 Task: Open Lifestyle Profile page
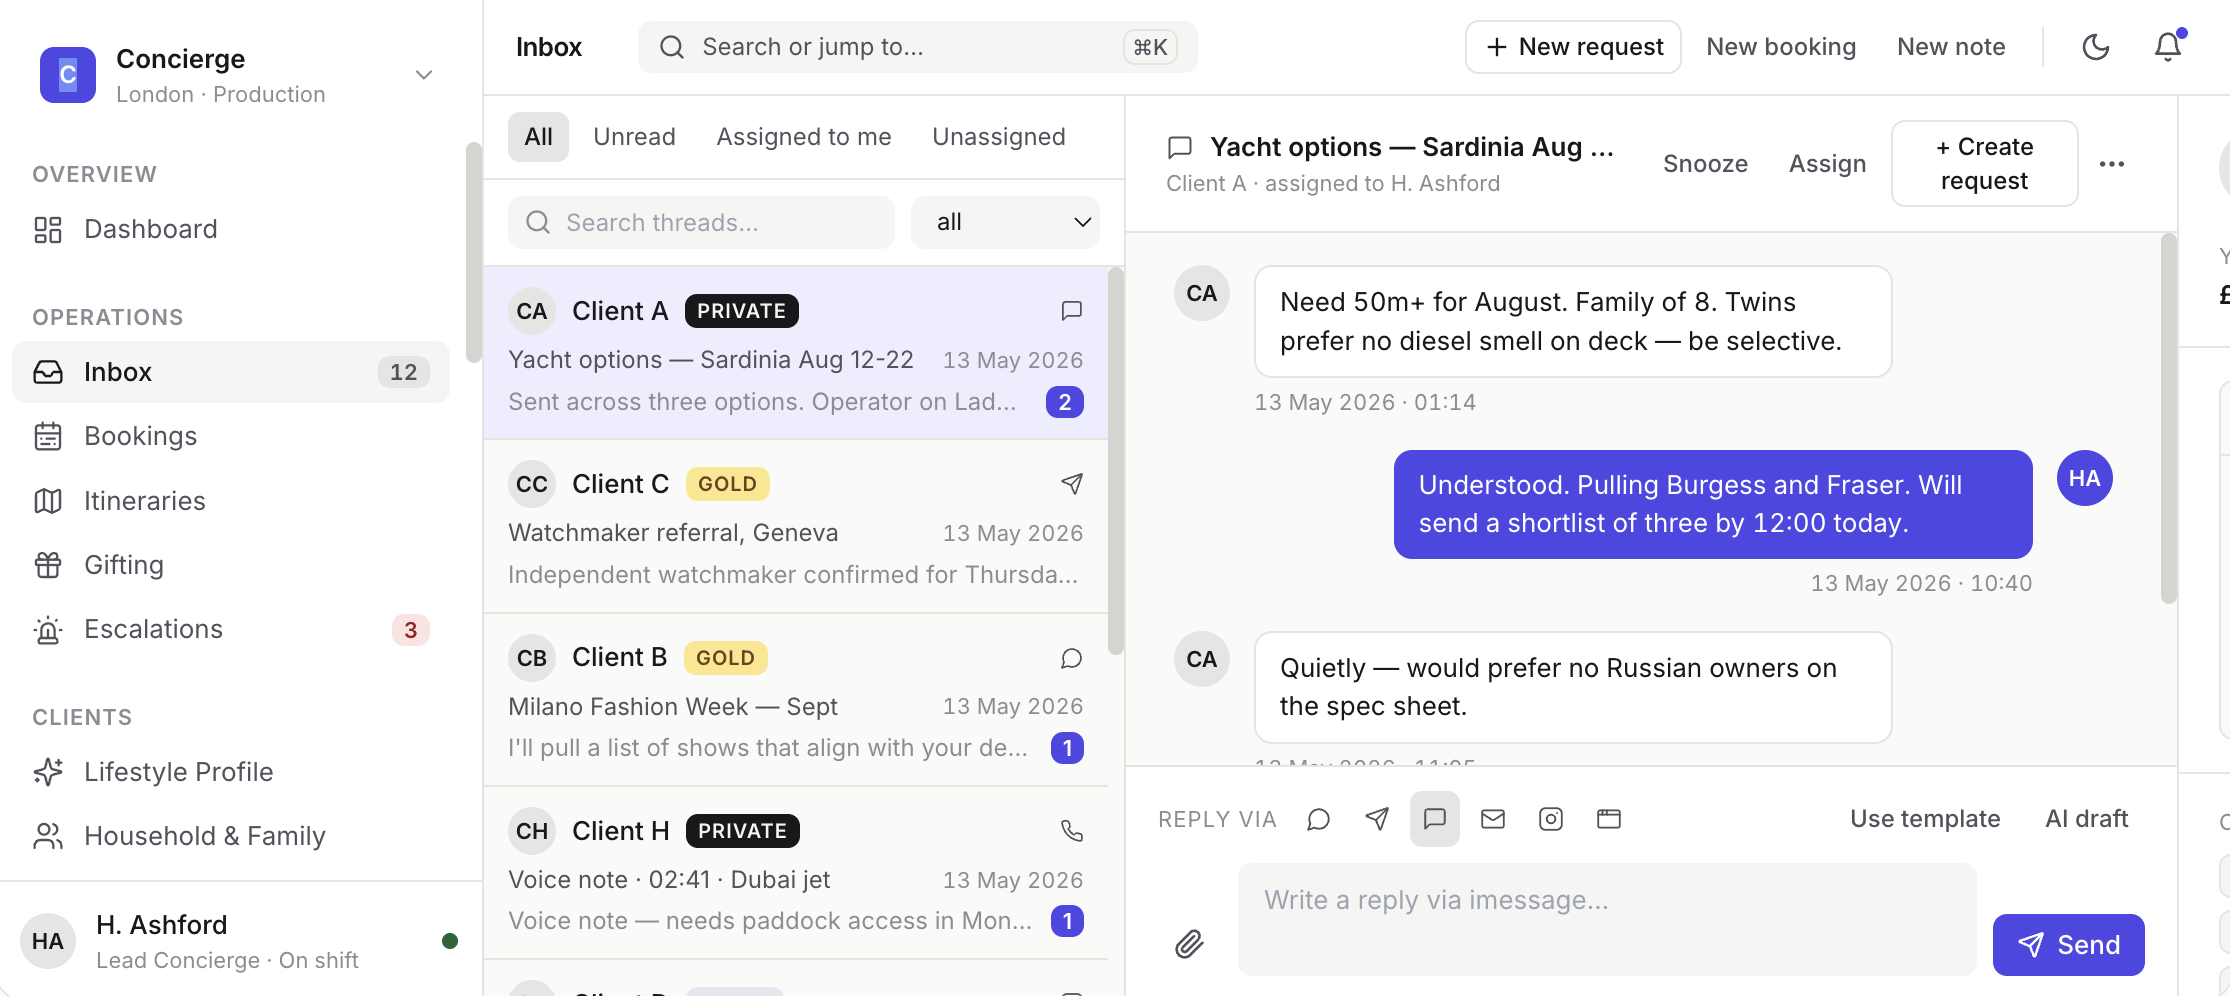coord(230,772)
